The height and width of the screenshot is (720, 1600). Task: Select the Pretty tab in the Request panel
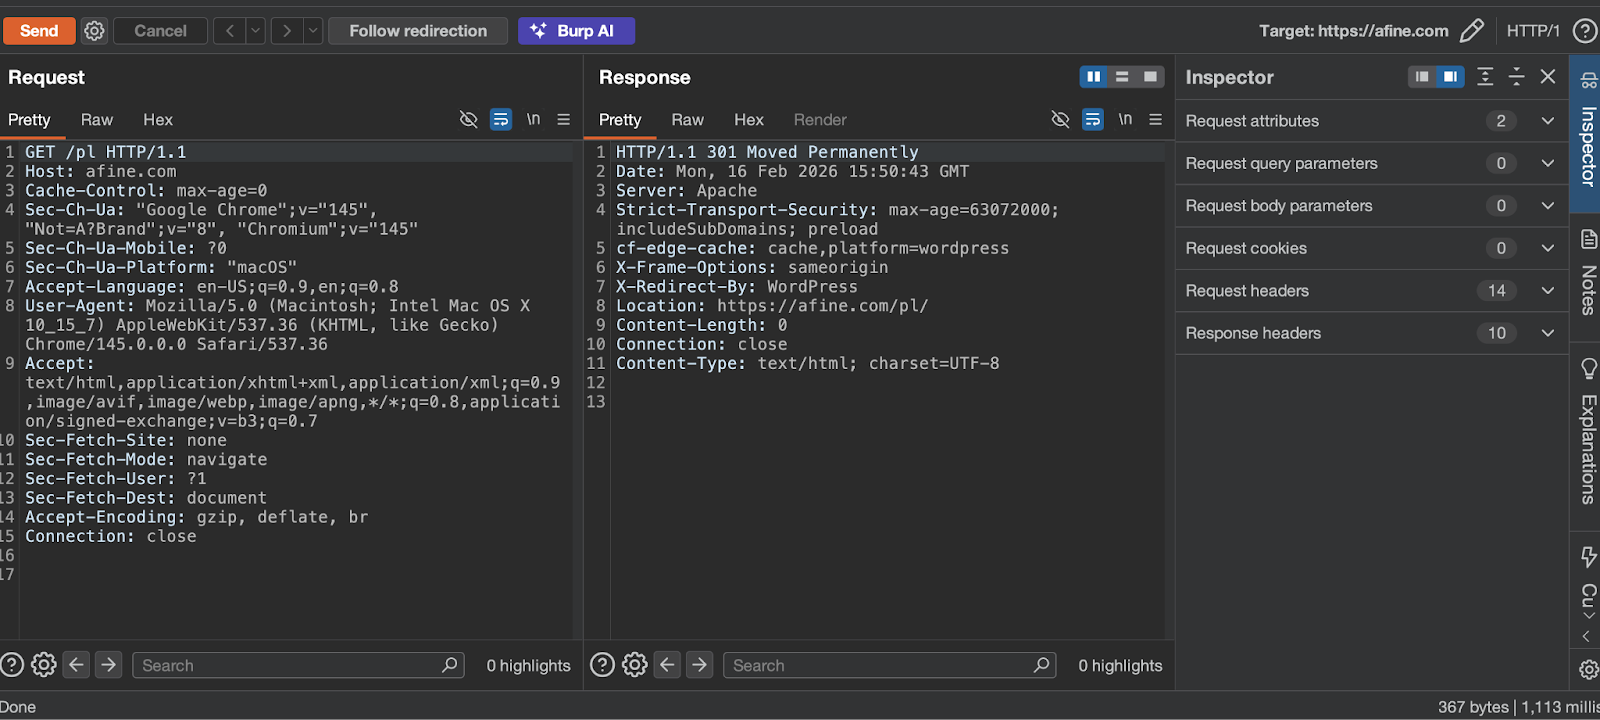pos(29,120)
